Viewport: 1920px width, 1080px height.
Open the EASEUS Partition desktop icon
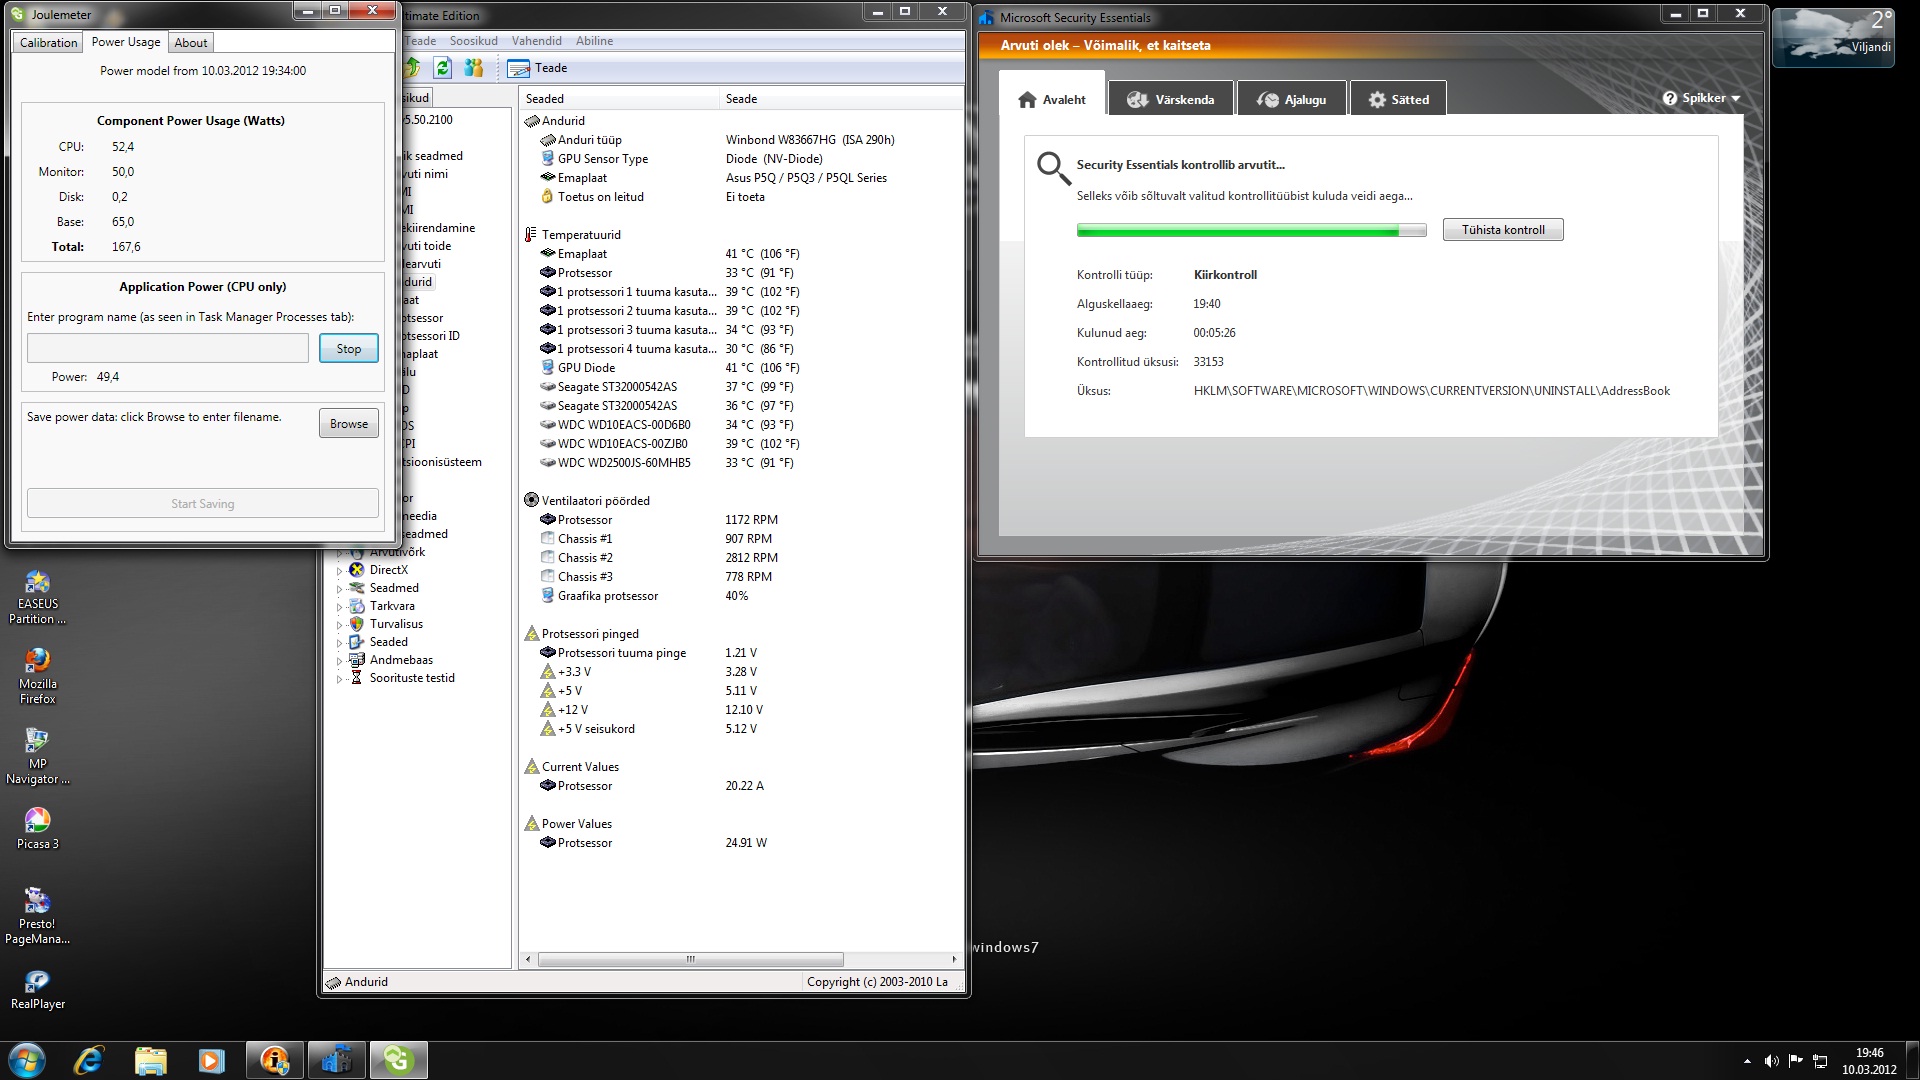[x=37, y=598]
